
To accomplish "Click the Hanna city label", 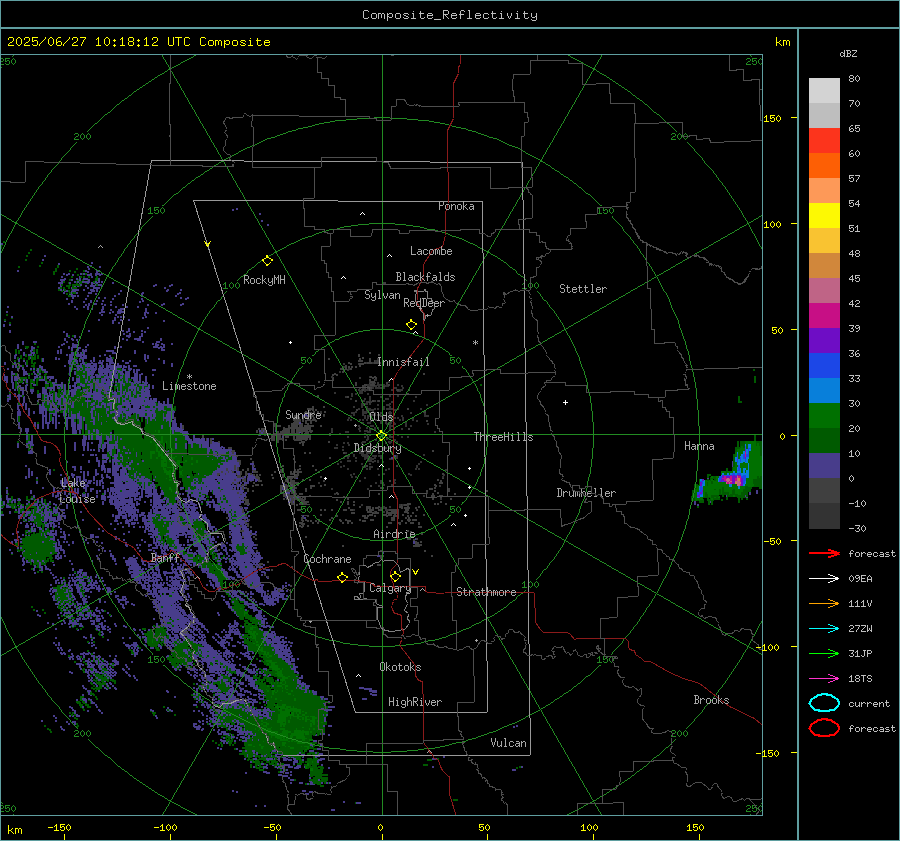I will point(699,446).
